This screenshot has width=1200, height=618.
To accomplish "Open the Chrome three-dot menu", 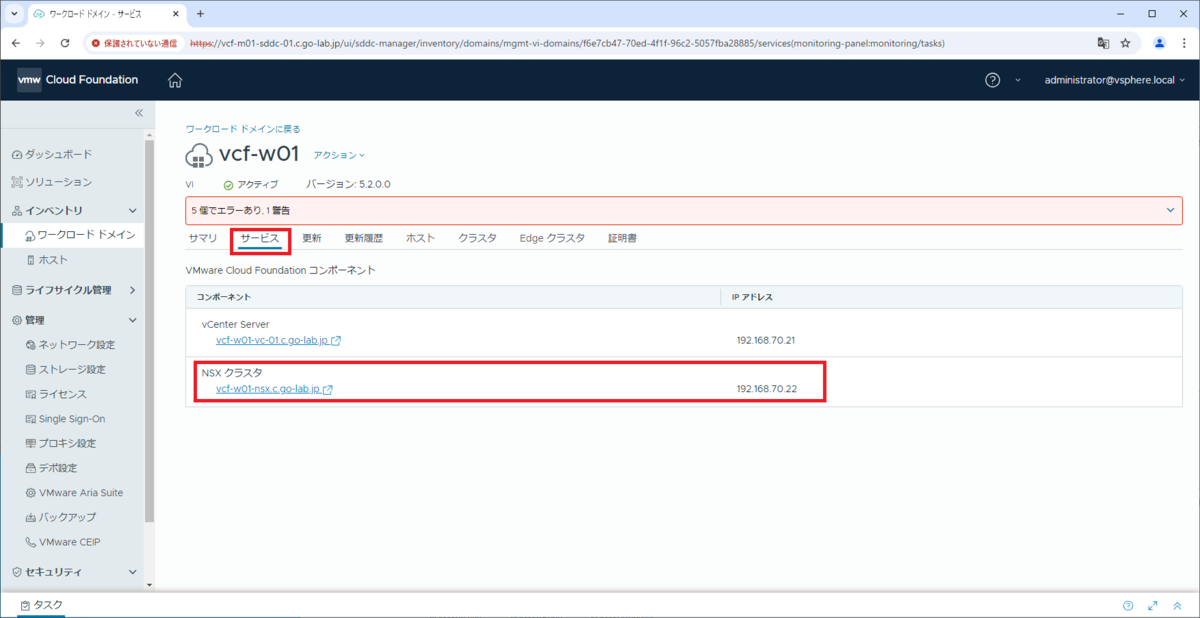I will pyautogui.click(x=1183, y=43).
